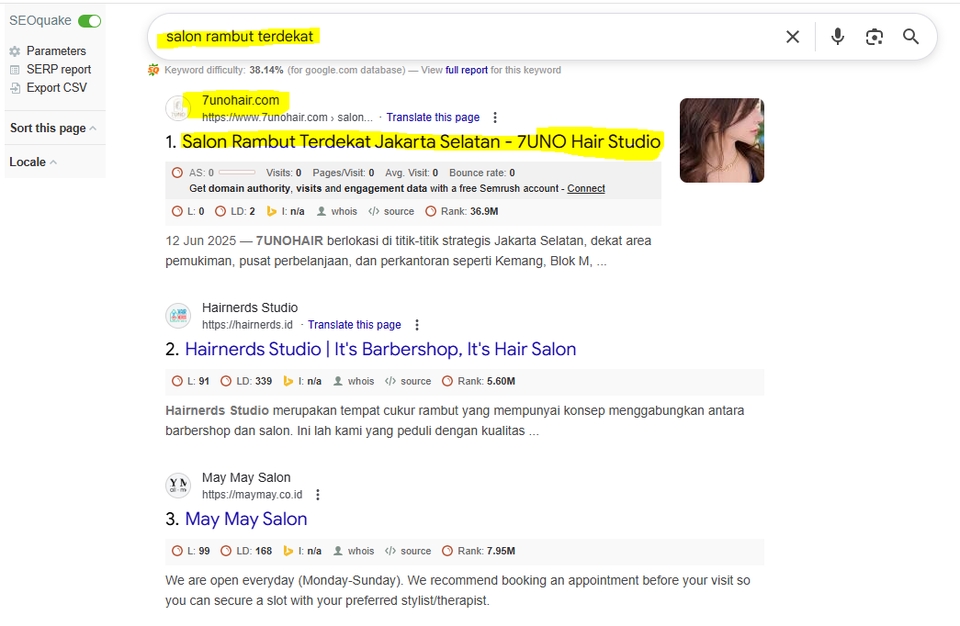Click Translate this page for Hairnerds
This screenshot has height=626, width=960.
point(354,325)
